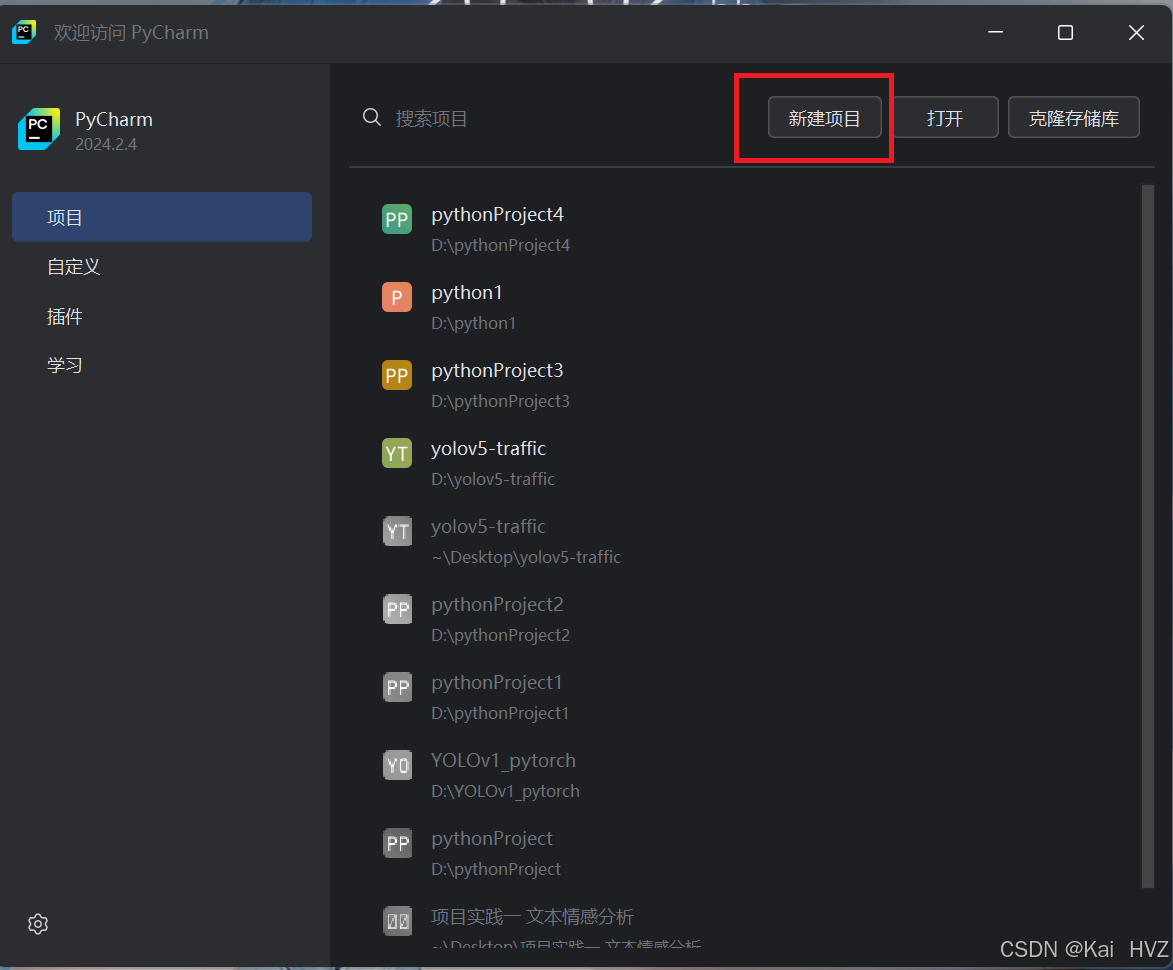Click the YO icon for YOLOv1_pytorch

pyautogui.click(x=396, y=765)
